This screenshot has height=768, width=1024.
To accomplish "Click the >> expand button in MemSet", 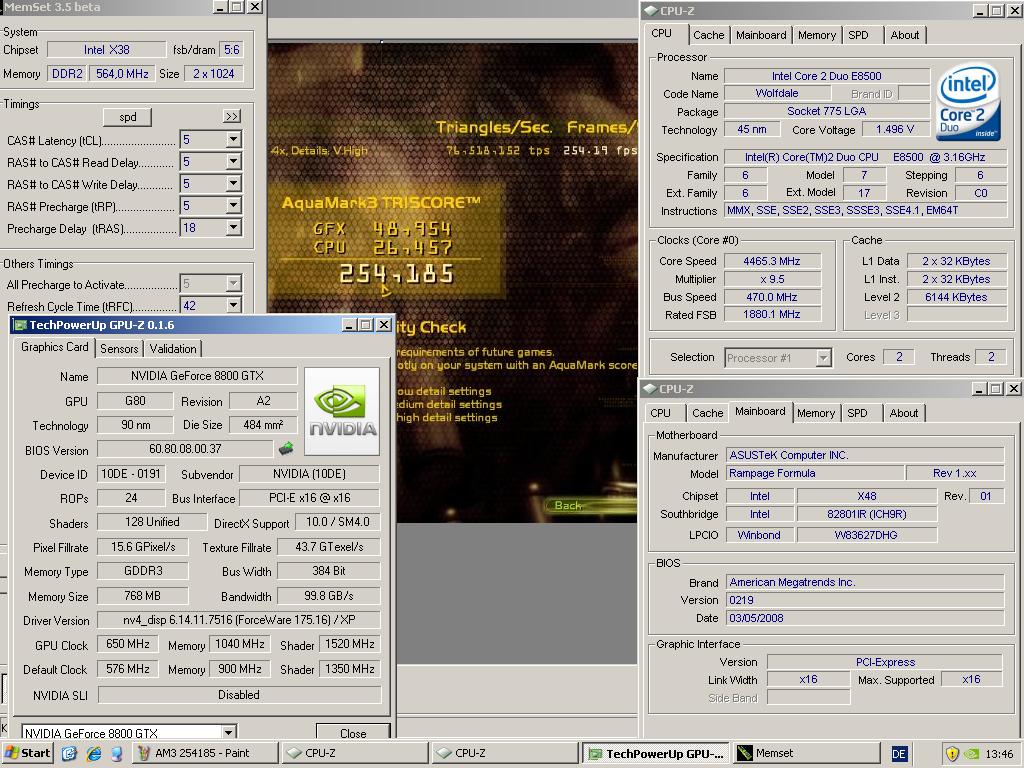I will pos(232,116).
